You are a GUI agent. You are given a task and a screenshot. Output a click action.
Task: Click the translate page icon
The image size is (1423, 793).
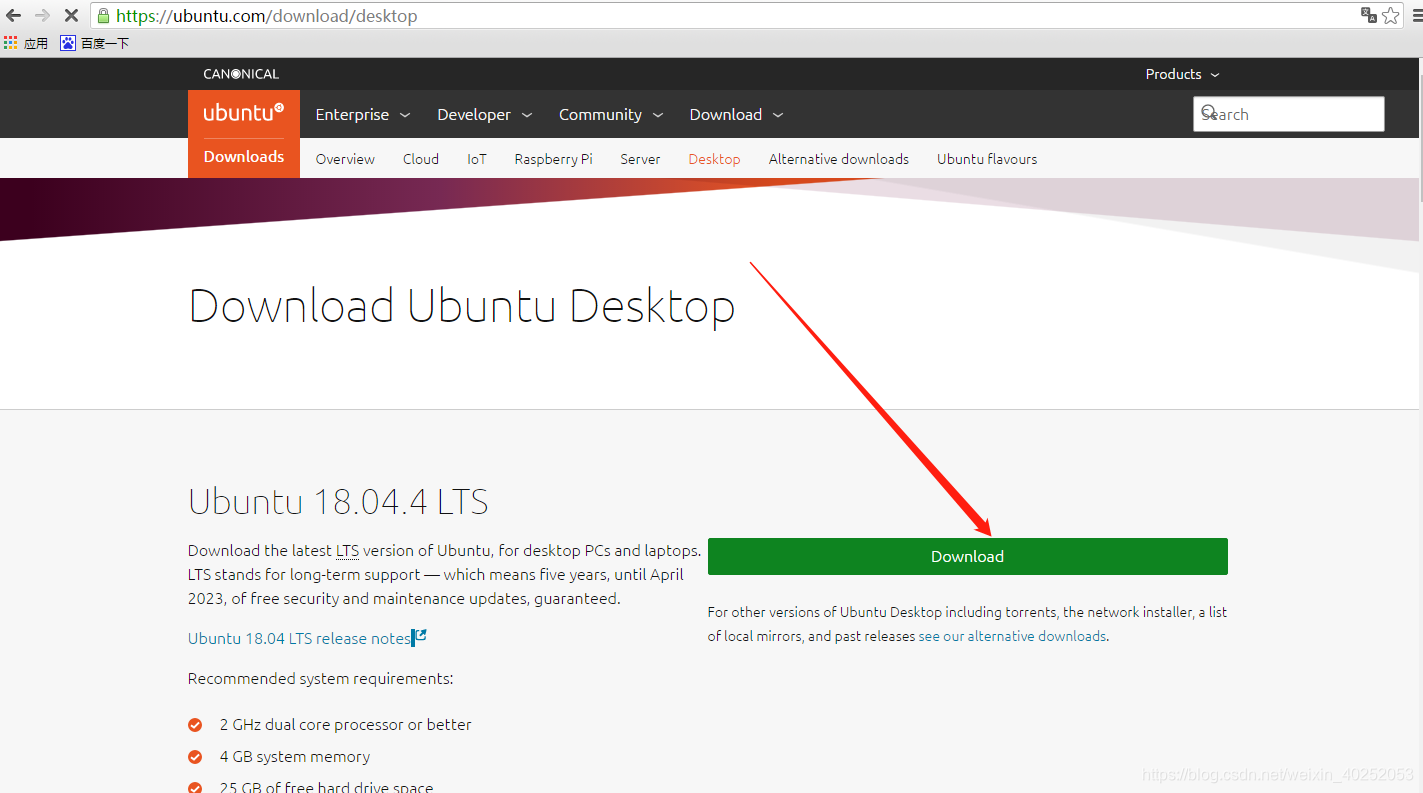point(1369,15)
